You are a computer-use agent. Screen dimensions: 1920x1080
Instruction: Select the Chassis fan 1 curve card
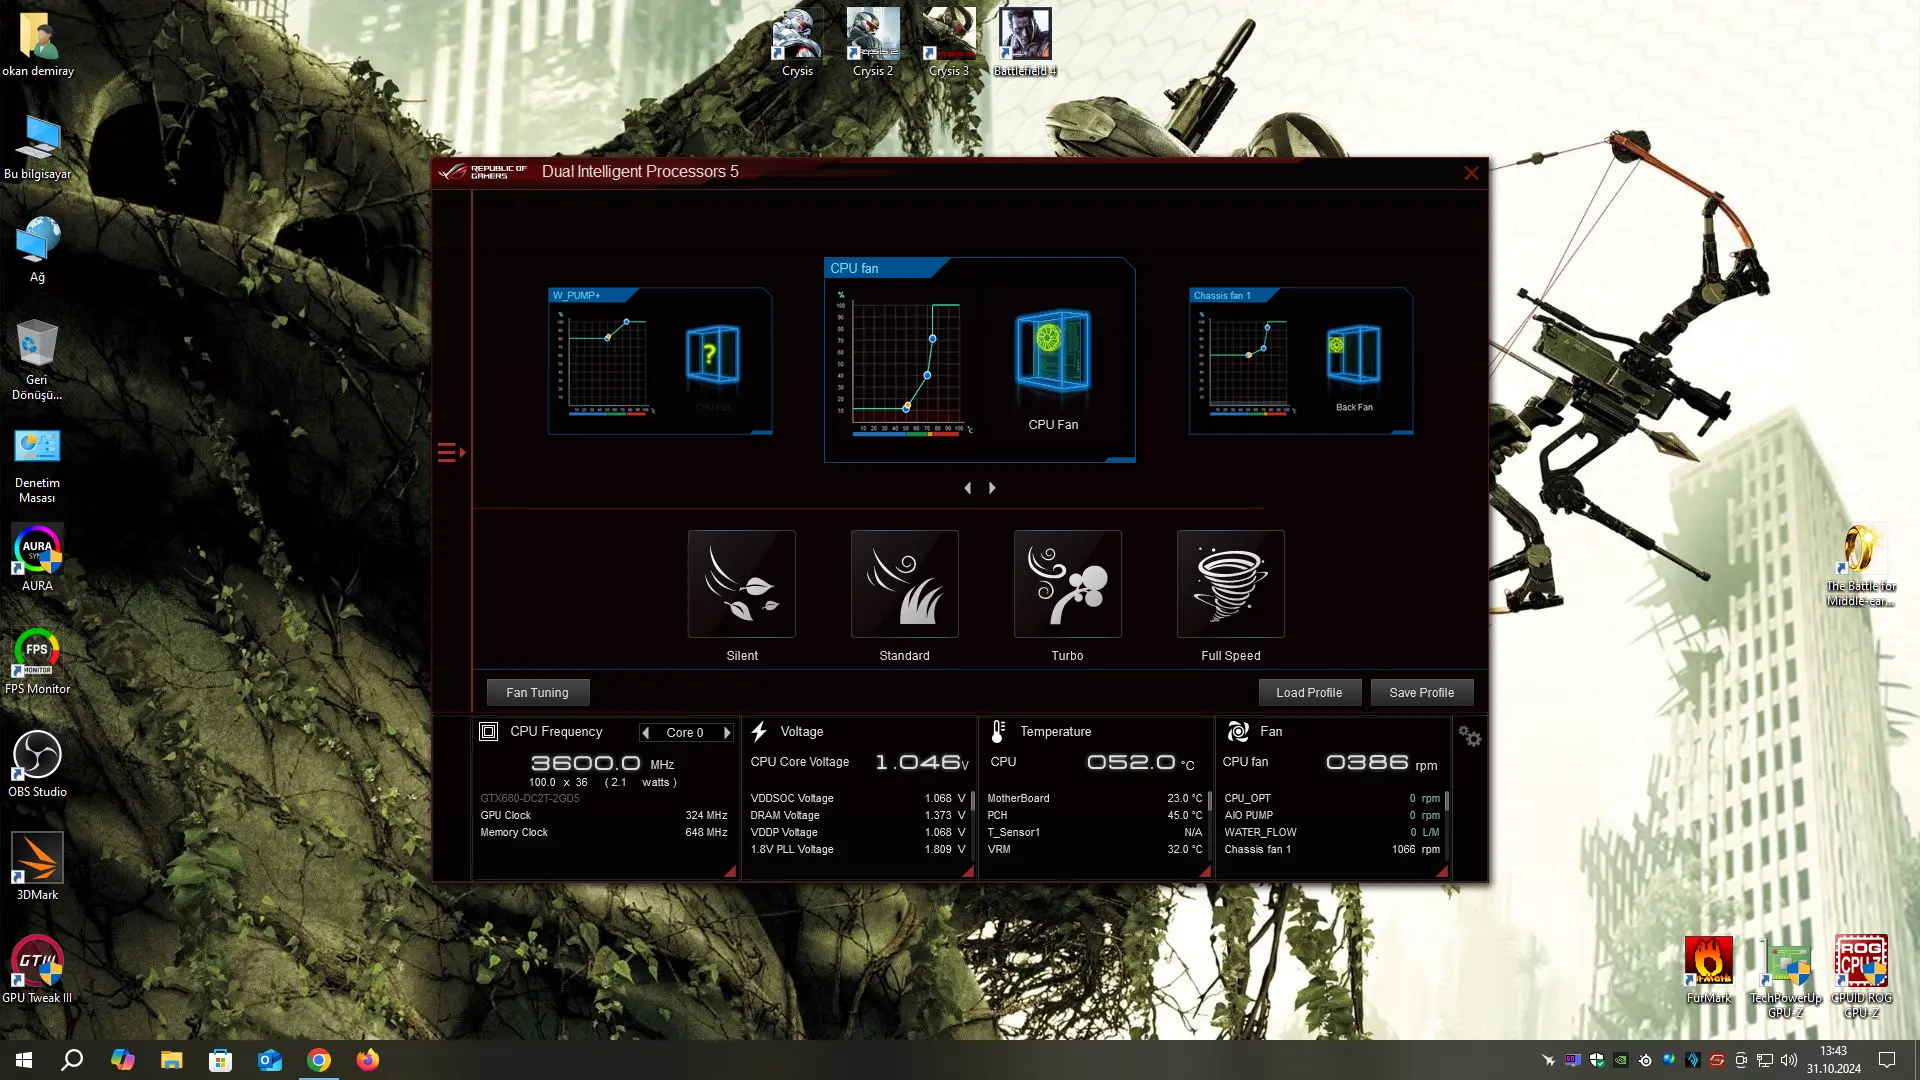point(1301,361)
